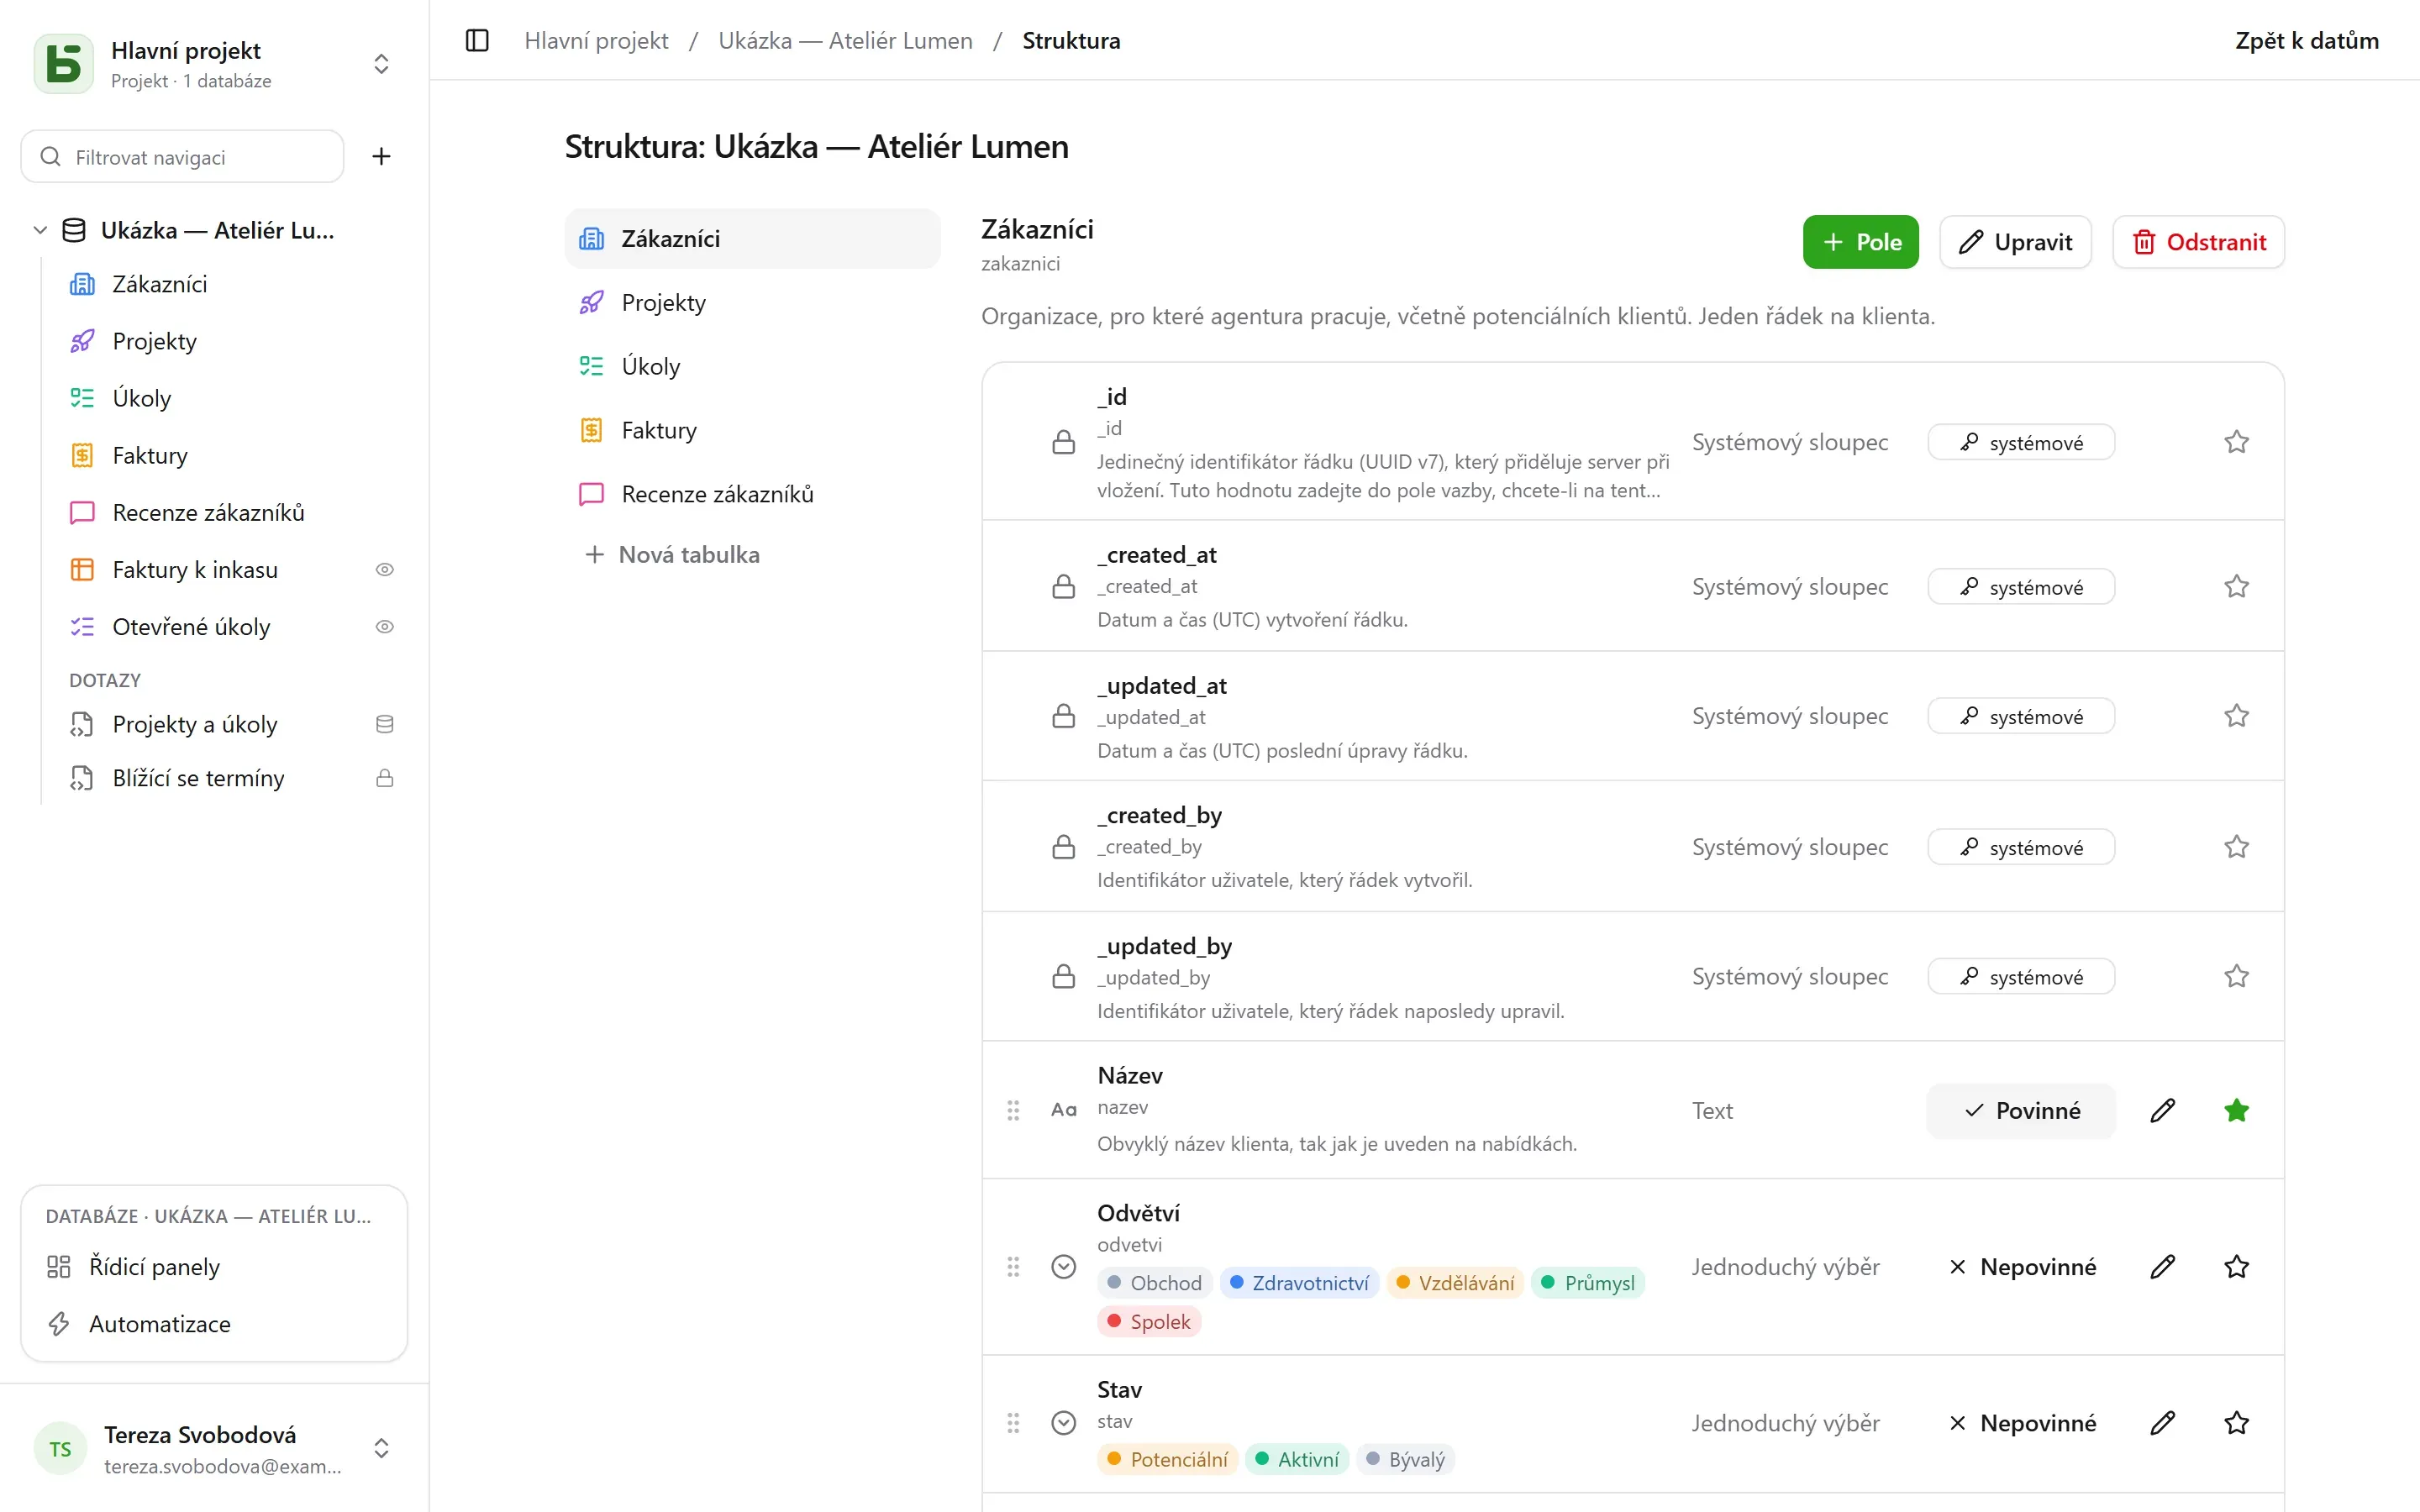This screenshot has height=1512, width=2420.
Task: Click the green Pole add button
Action: (1860, 242)
